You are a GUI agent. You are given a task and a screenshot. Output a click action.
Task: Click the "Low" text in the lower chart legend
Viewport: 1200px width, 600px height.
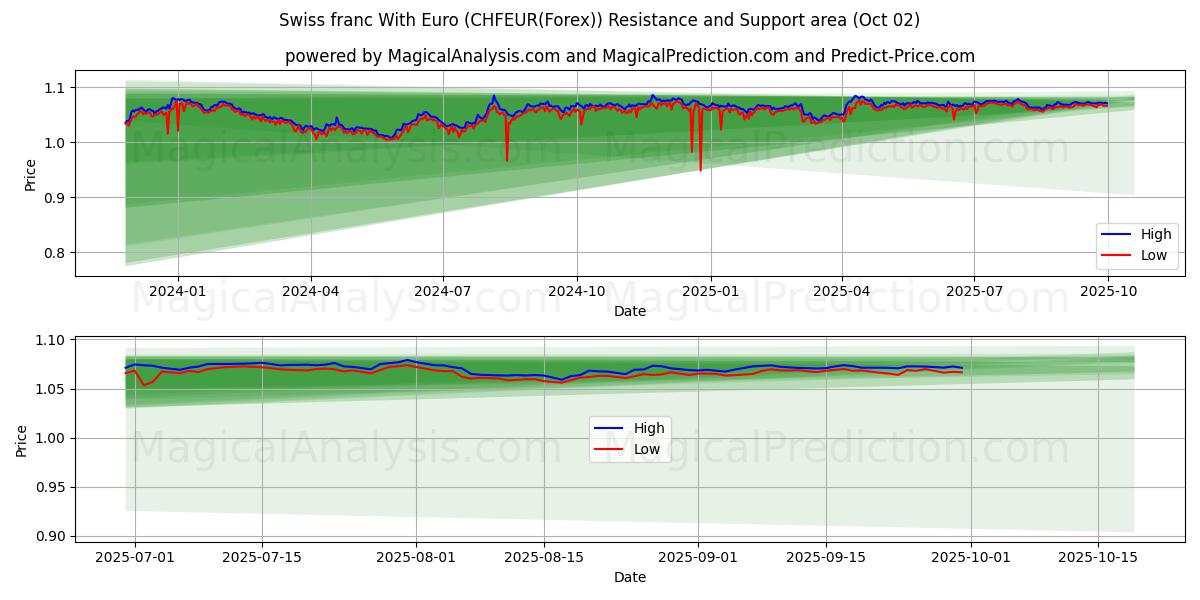[x=647, y=449]
